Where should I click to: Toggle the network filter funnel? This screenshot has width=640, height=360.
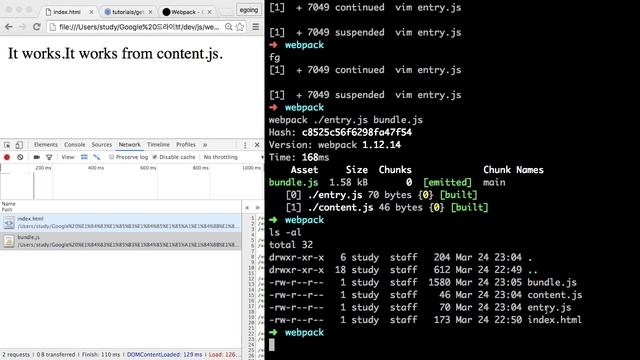(49, 157)
